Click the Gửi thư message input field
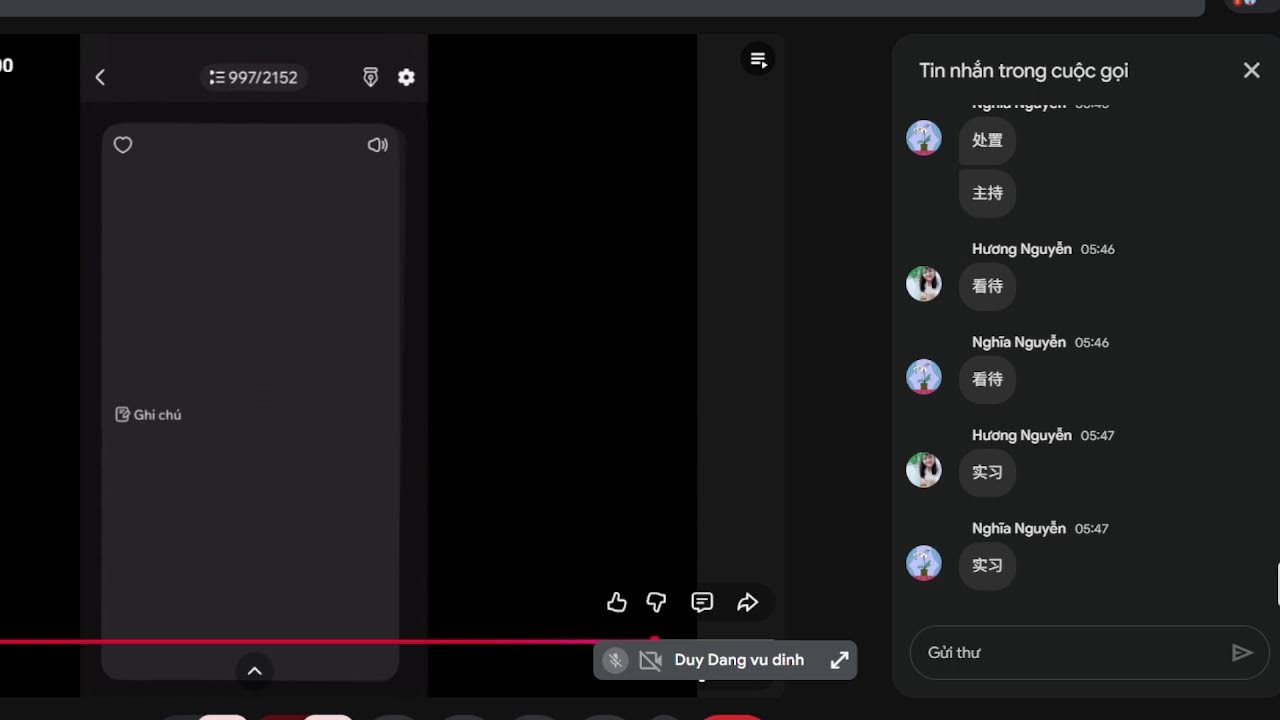This screenshot has height=720, width=1280. tap(1070, 652)
